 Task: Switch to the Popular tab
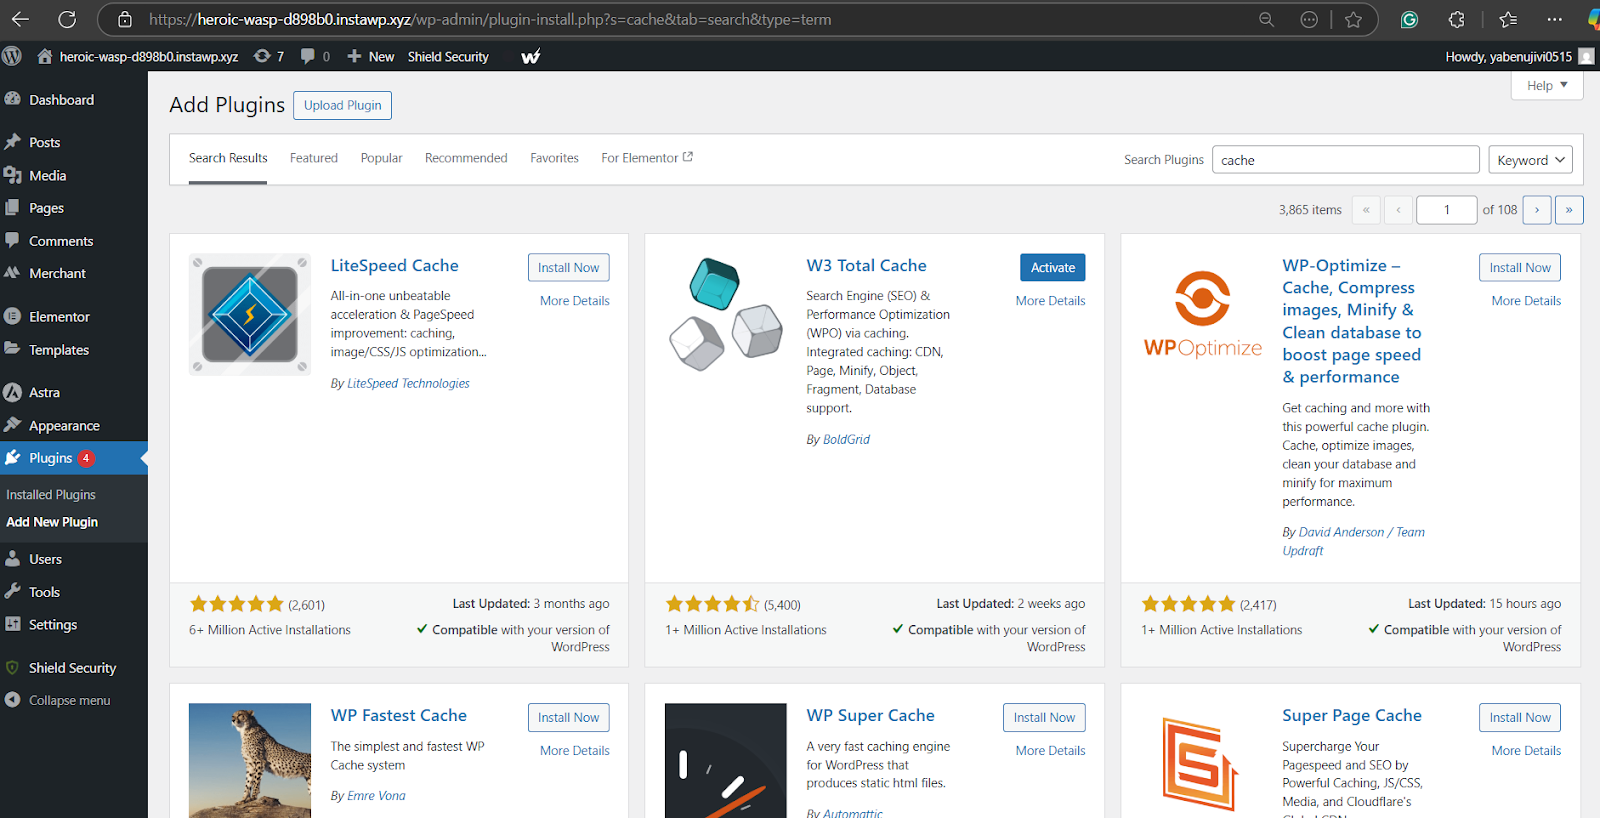click(x=381, y=158)
